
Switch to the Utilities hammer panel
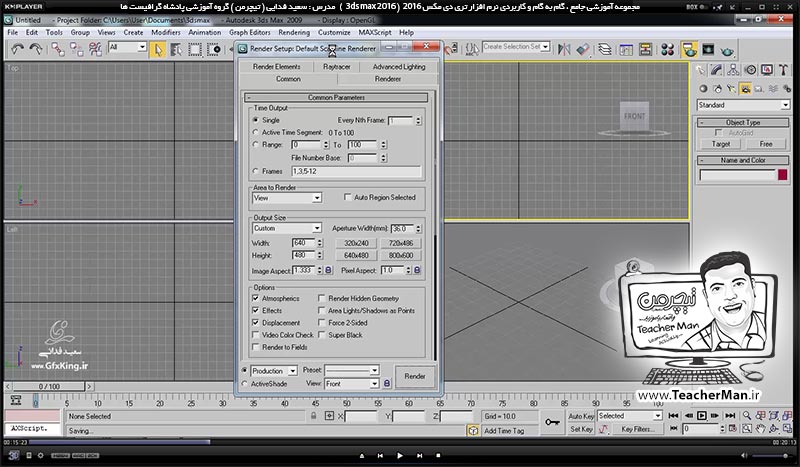pyautogui.click(x=784, y=70)
